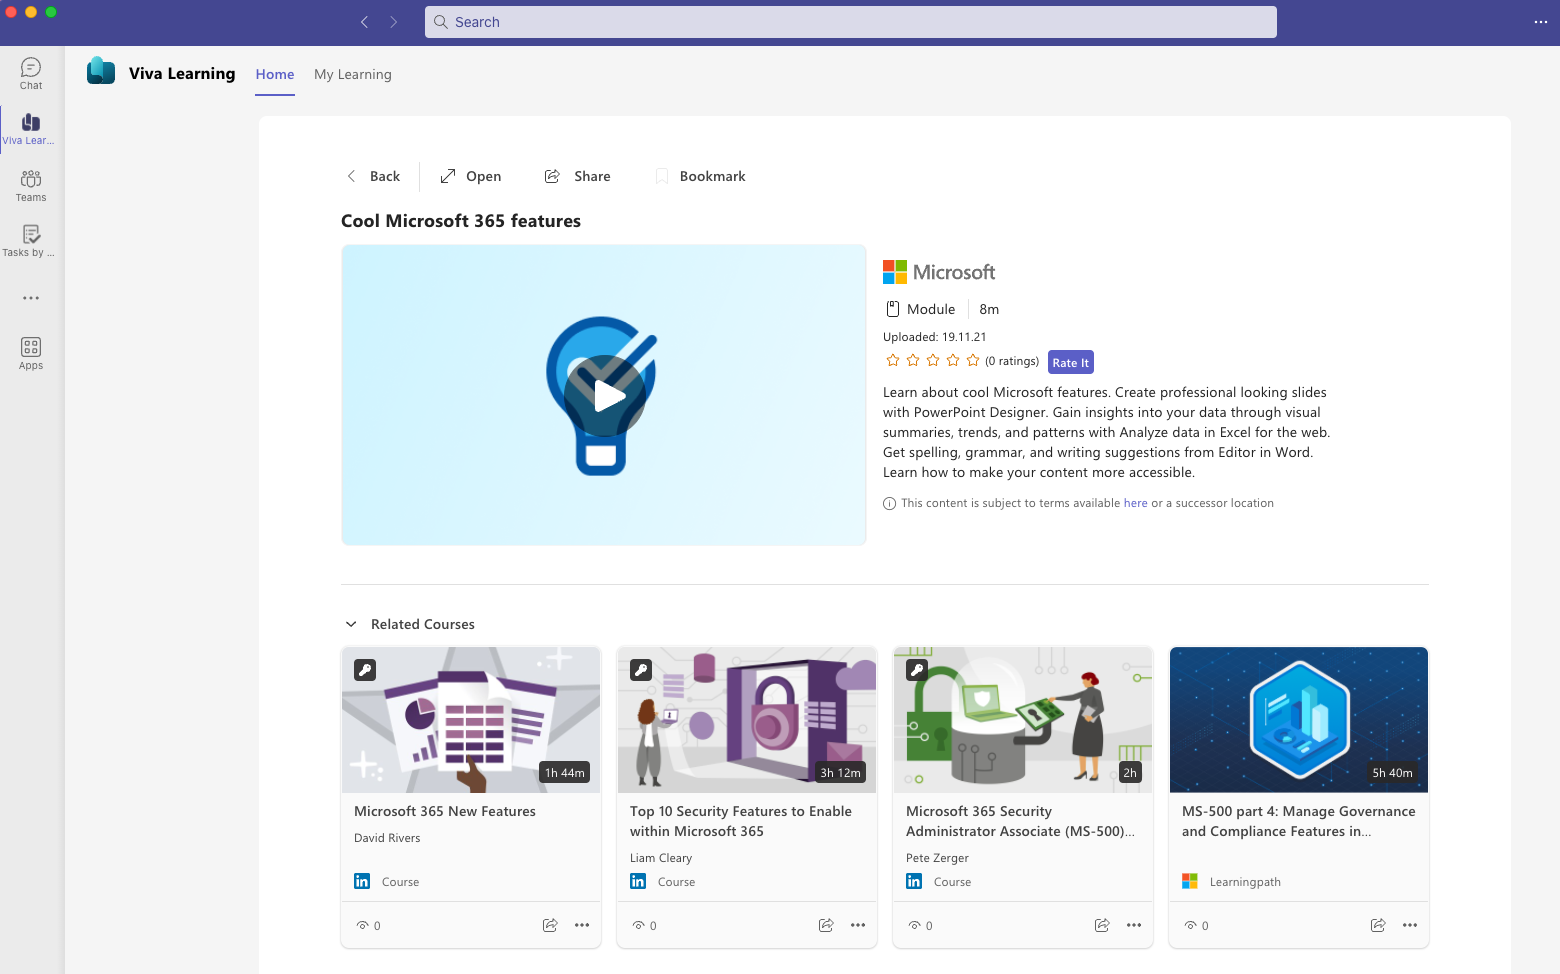Share the Microsoft 365 New Features card
This screenshot has height=974, width=1560.
tap(550, 925)
